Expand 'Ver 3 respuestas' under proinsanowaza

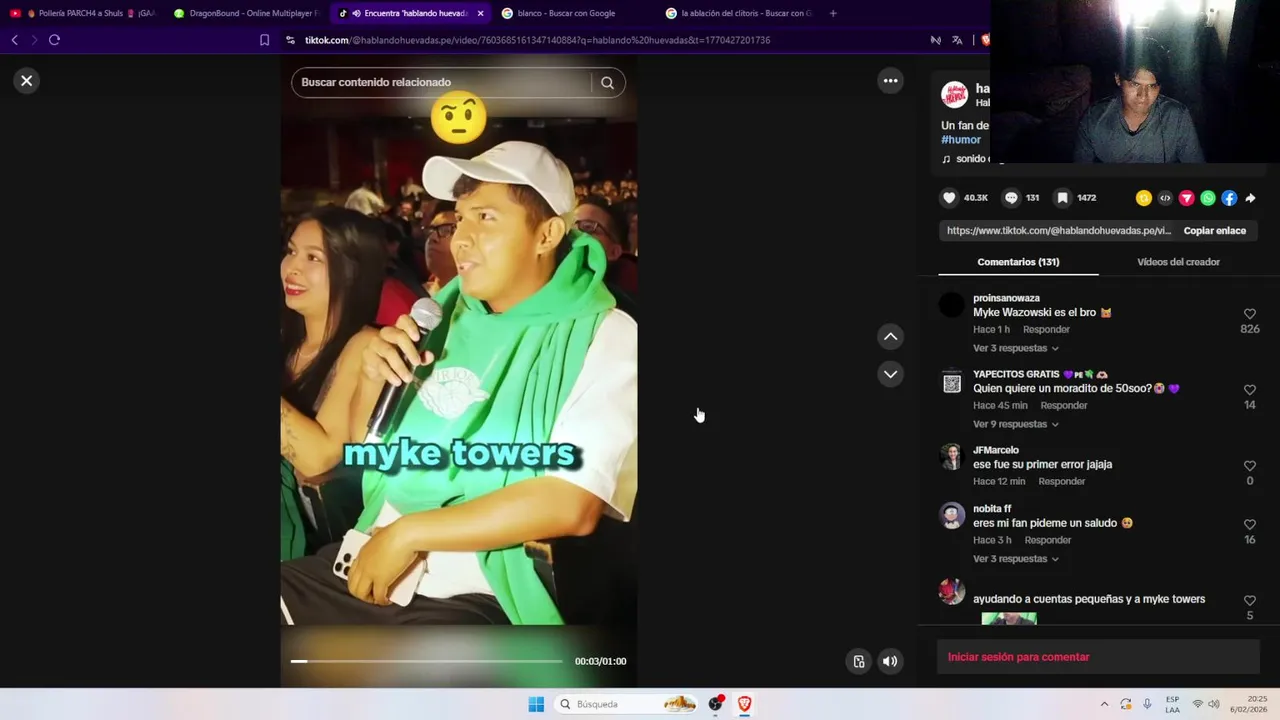1016,349
